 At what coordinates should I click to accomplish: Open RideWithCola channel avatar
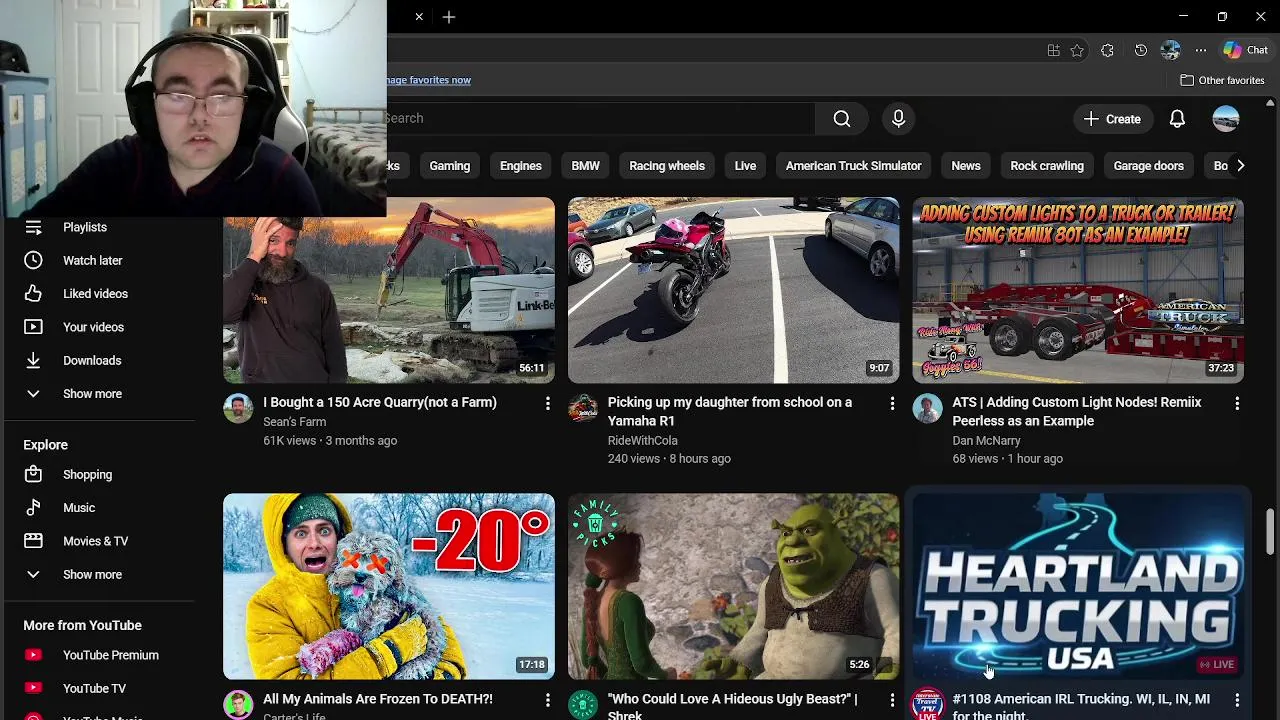tap(583, 408)
